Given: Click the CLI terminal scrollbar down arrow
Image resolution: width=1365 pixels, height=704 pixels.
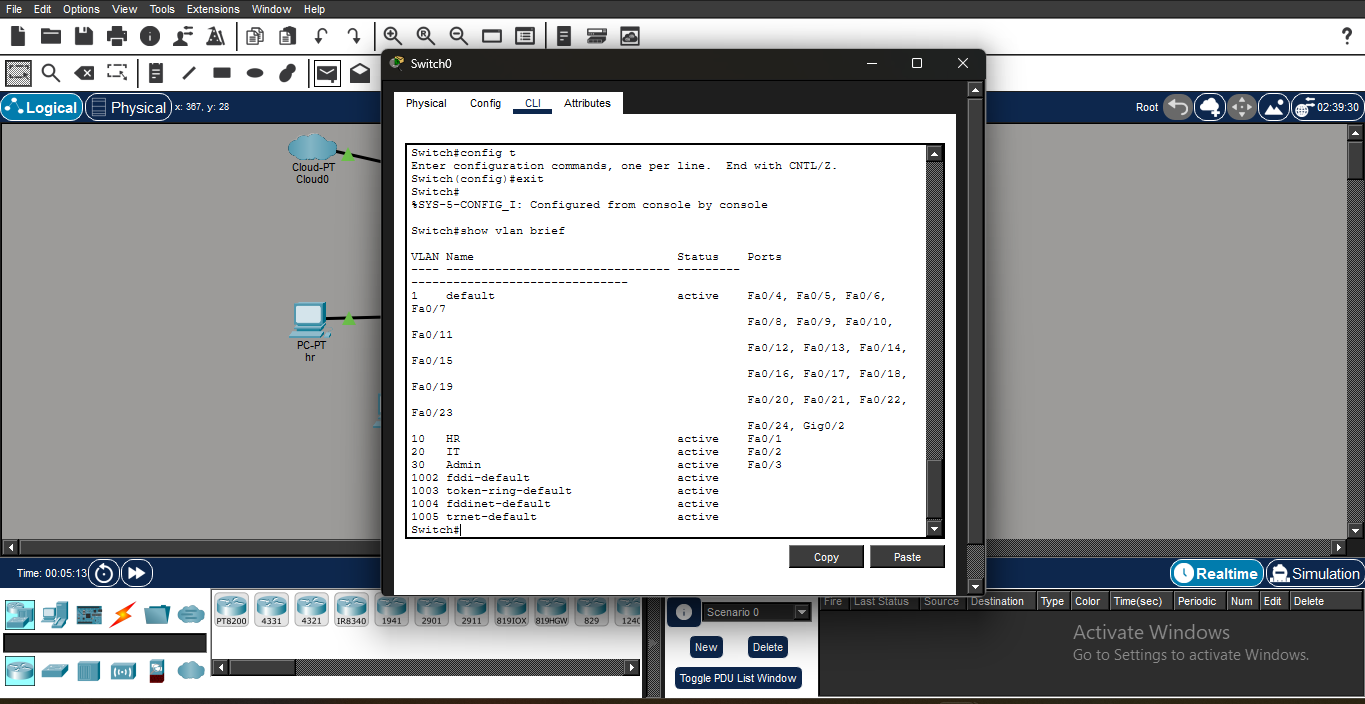Looking at the screenshot, I should coord(935,529).
